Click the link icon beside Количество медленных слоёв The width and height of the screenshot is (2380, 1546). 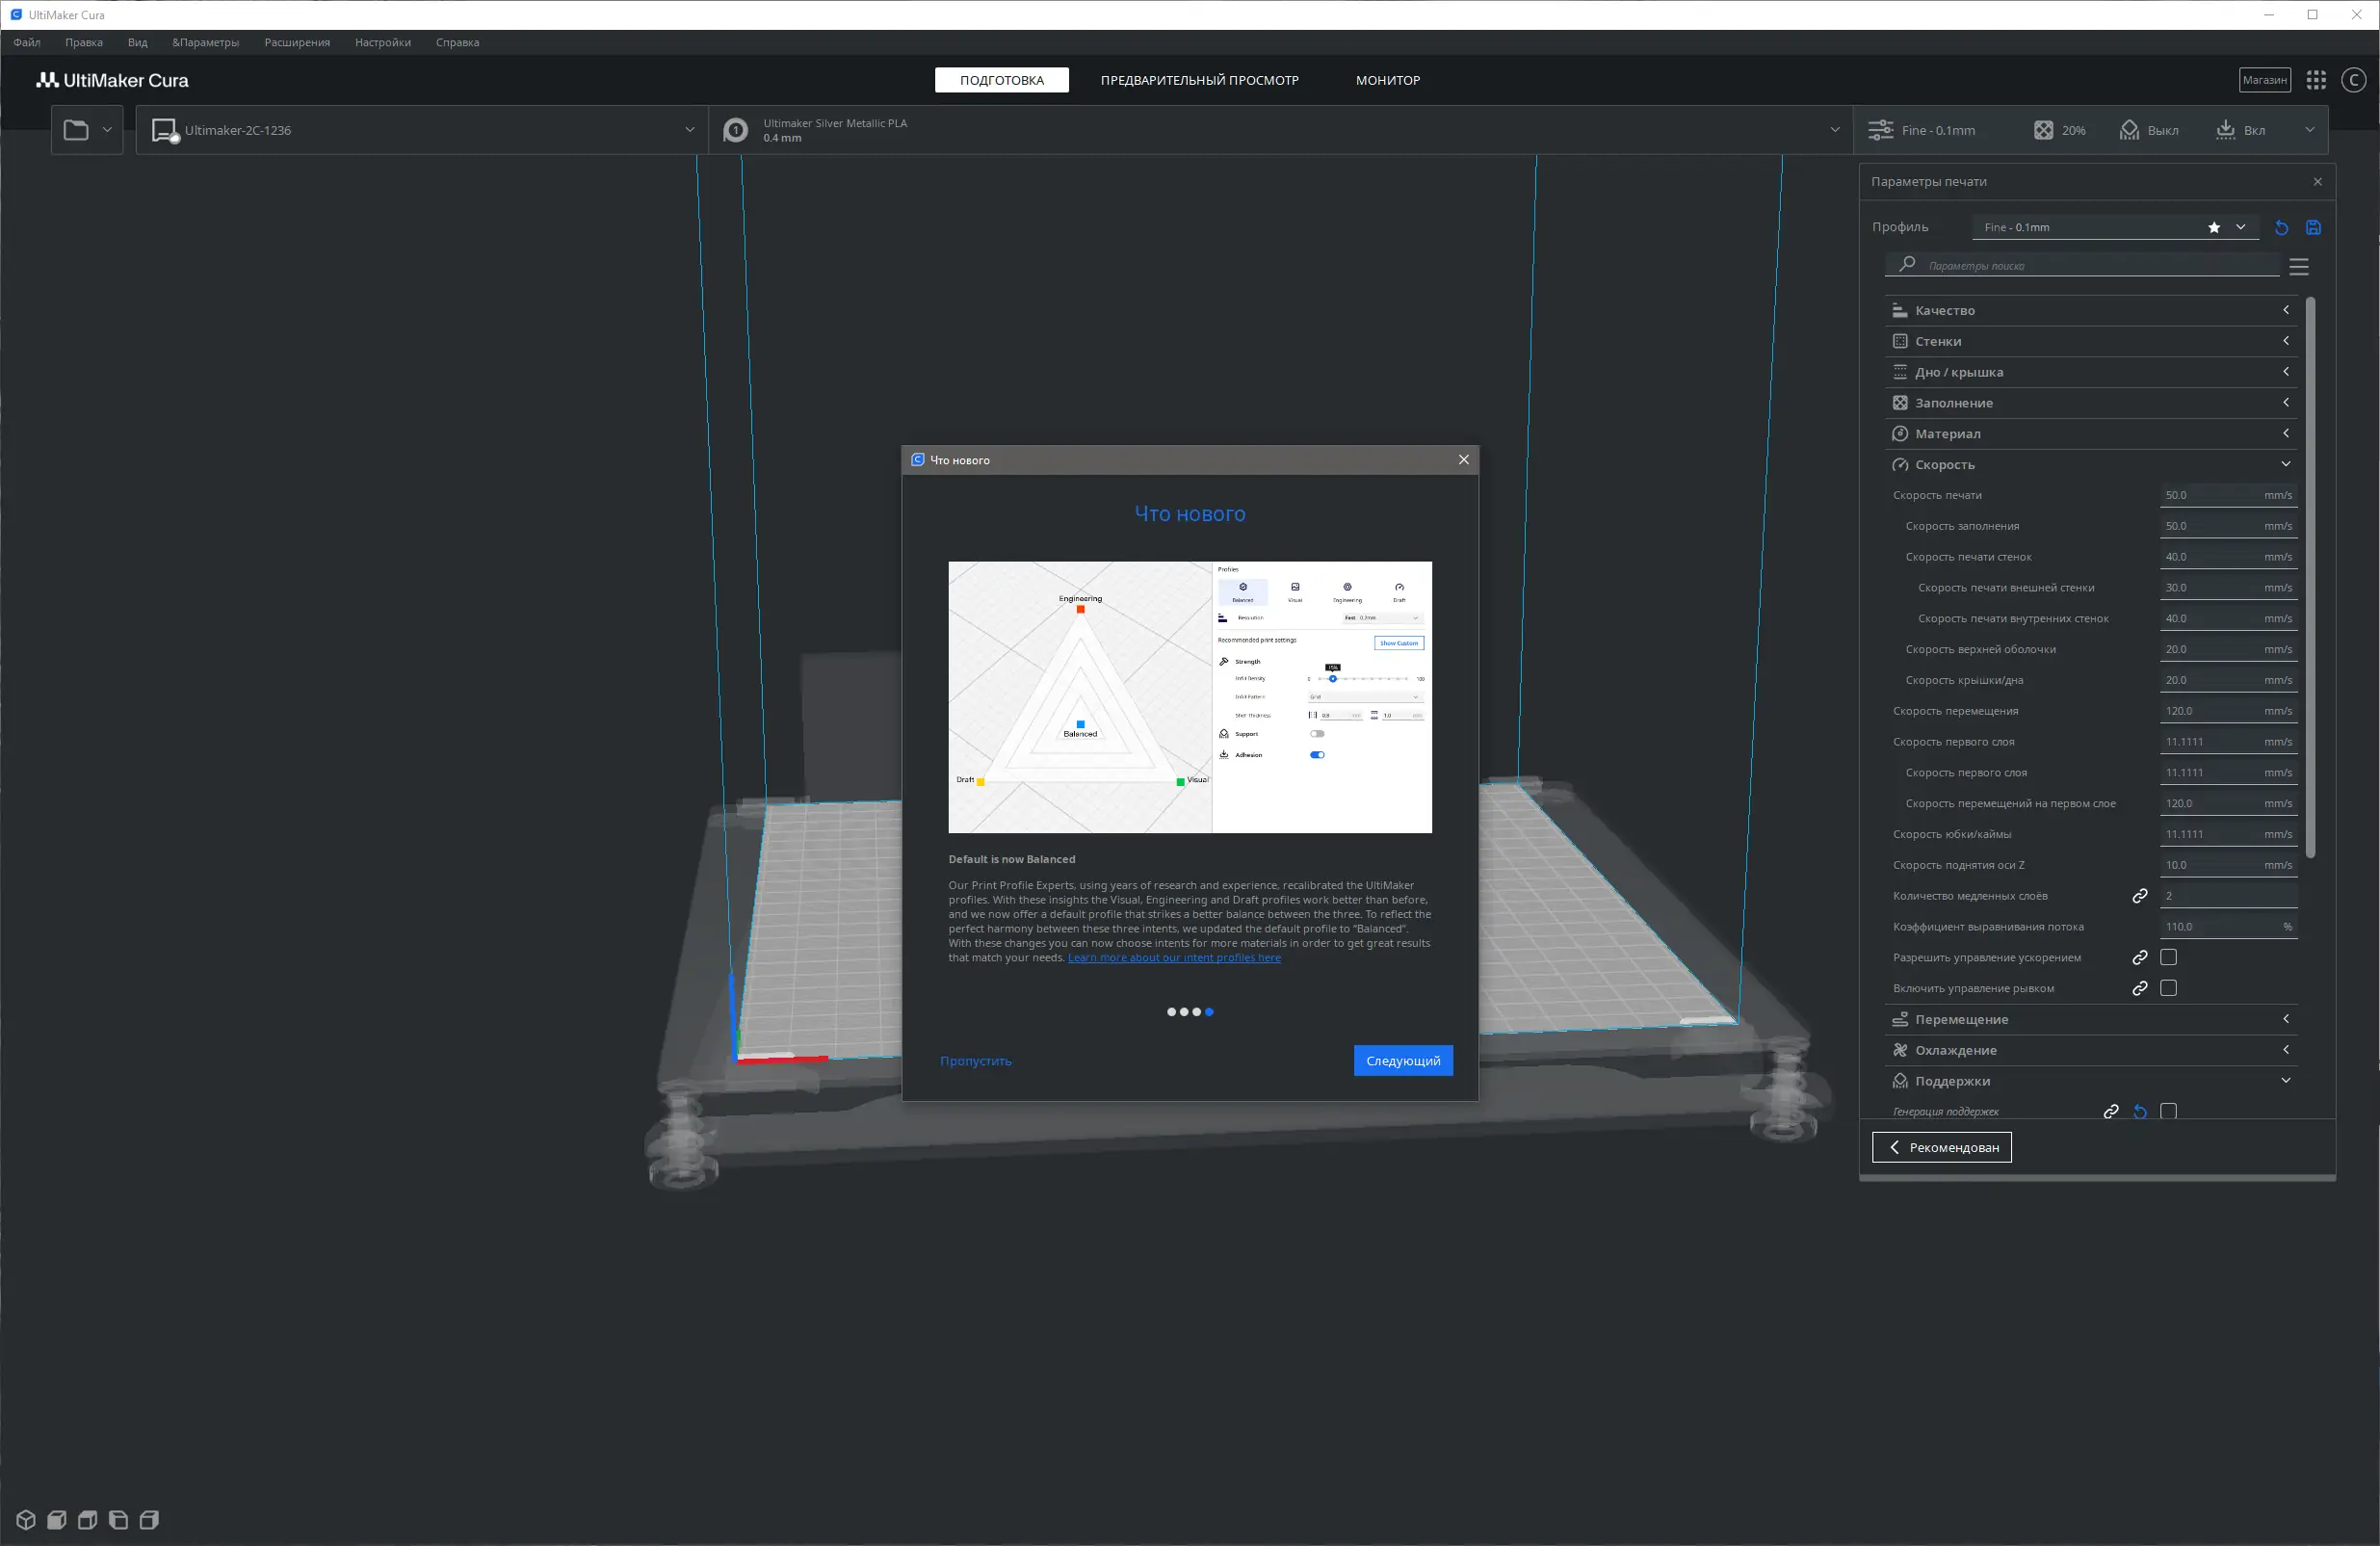[x=2139, y=896]
